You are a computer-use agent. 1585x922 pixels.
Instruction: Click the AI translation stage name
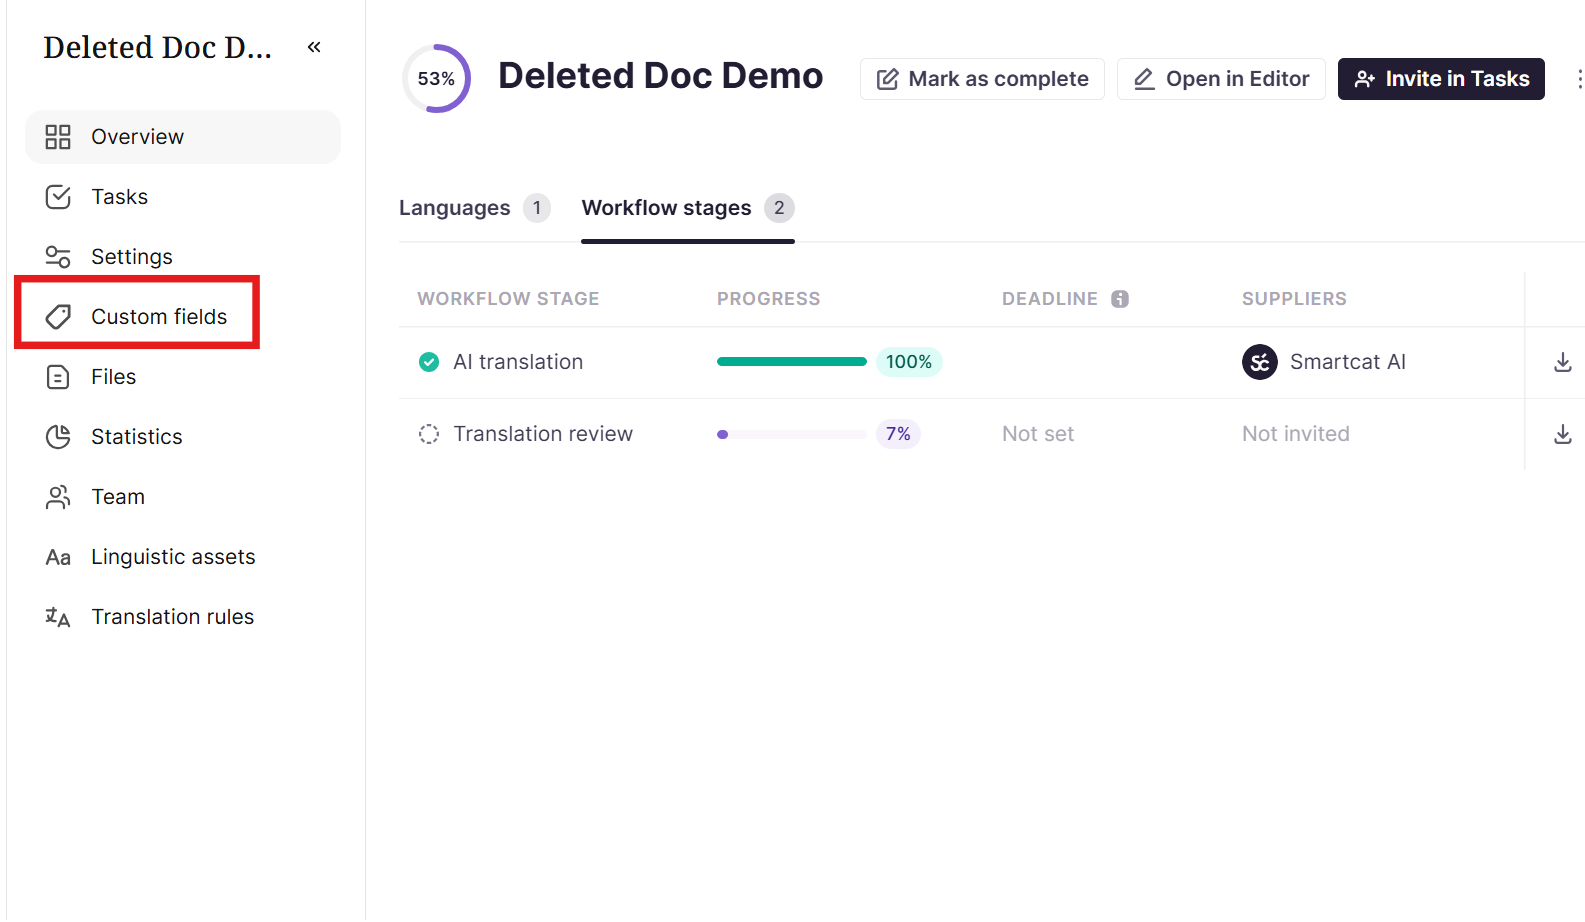[518, 362]
